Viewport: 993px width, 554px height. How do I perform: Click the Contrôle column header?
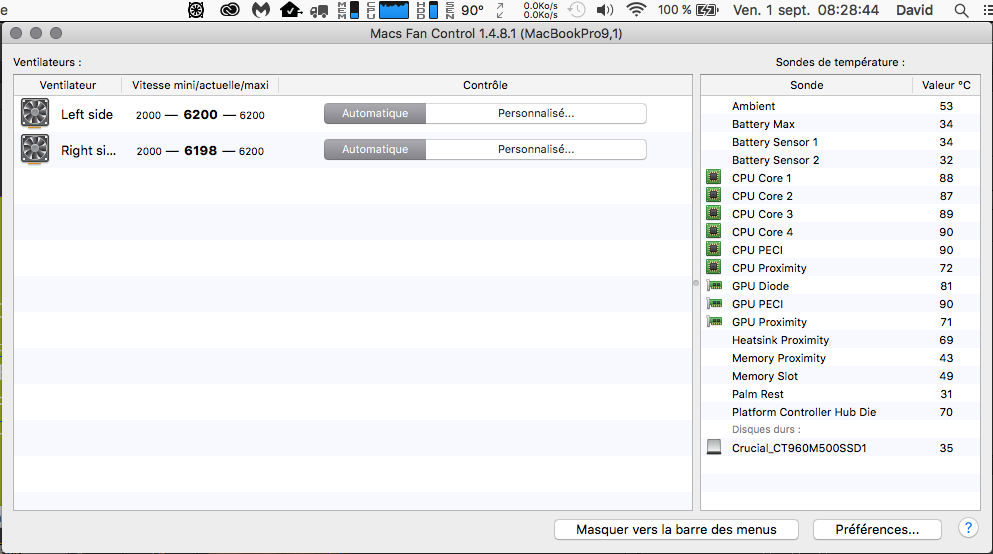(485, 85)
